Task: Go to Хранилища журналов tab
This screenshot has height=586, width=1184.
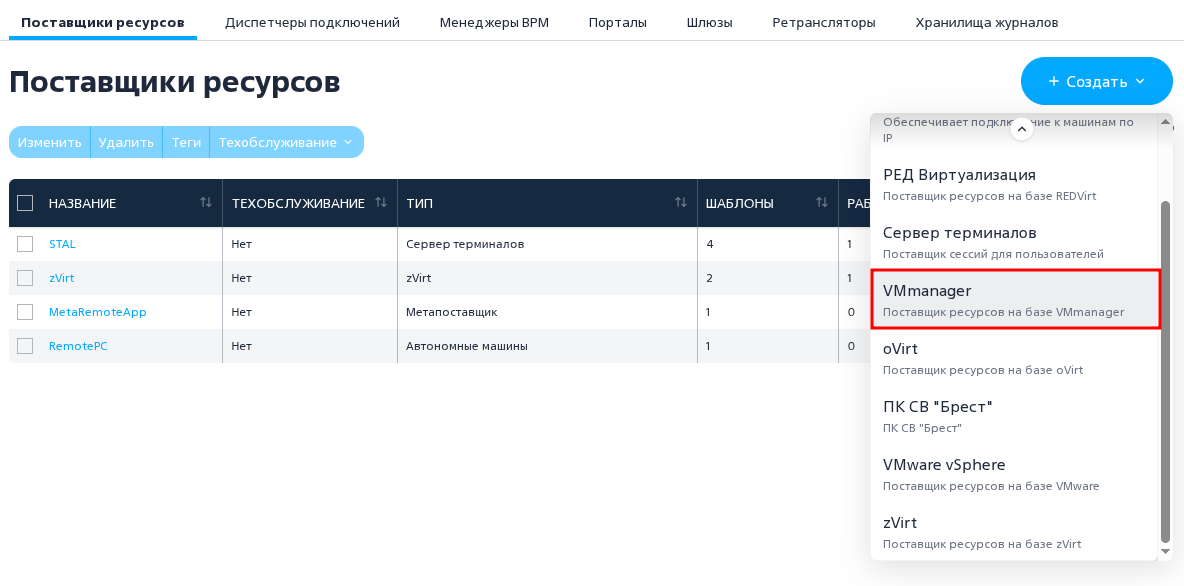Action: point(986,23)
